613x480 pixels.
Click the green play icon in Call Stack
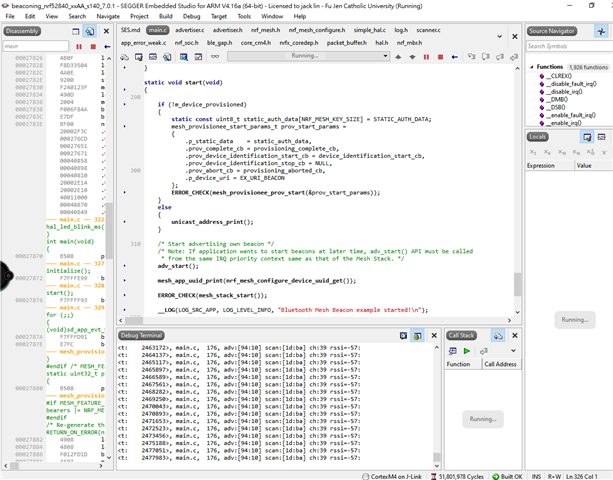point(466,351)
